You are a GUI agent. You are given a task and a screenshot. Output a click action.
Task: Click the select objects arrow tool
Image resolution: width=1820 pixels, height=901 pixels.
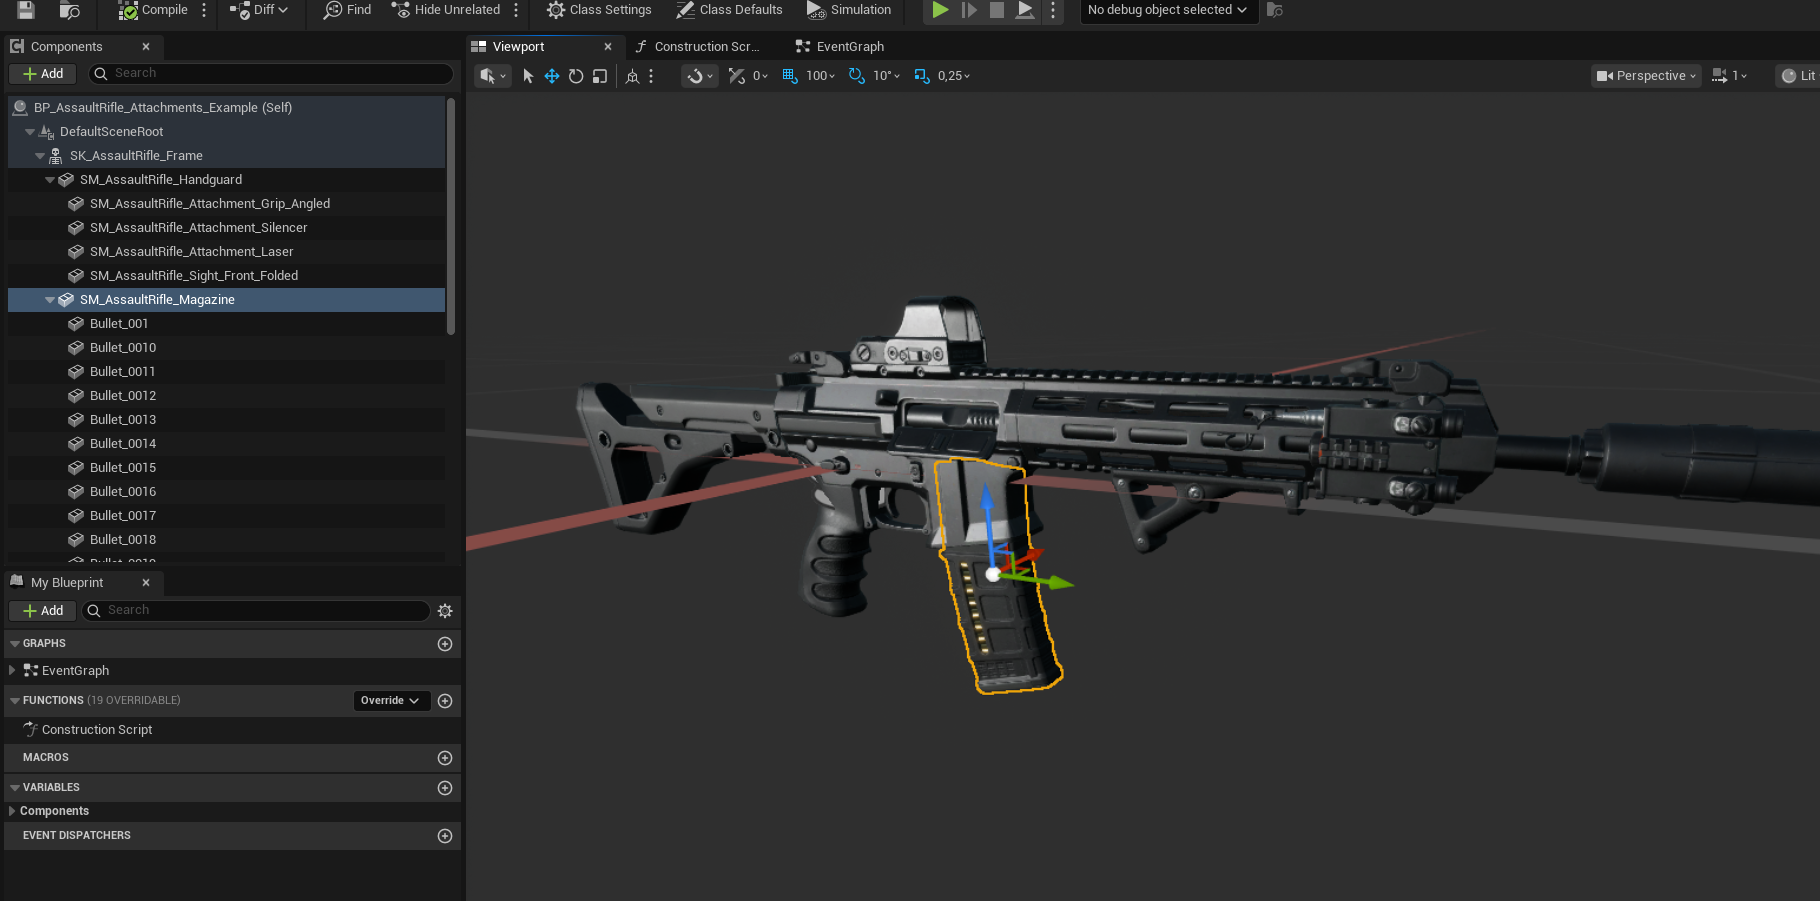pyautogui.click(x=528, y=76)
